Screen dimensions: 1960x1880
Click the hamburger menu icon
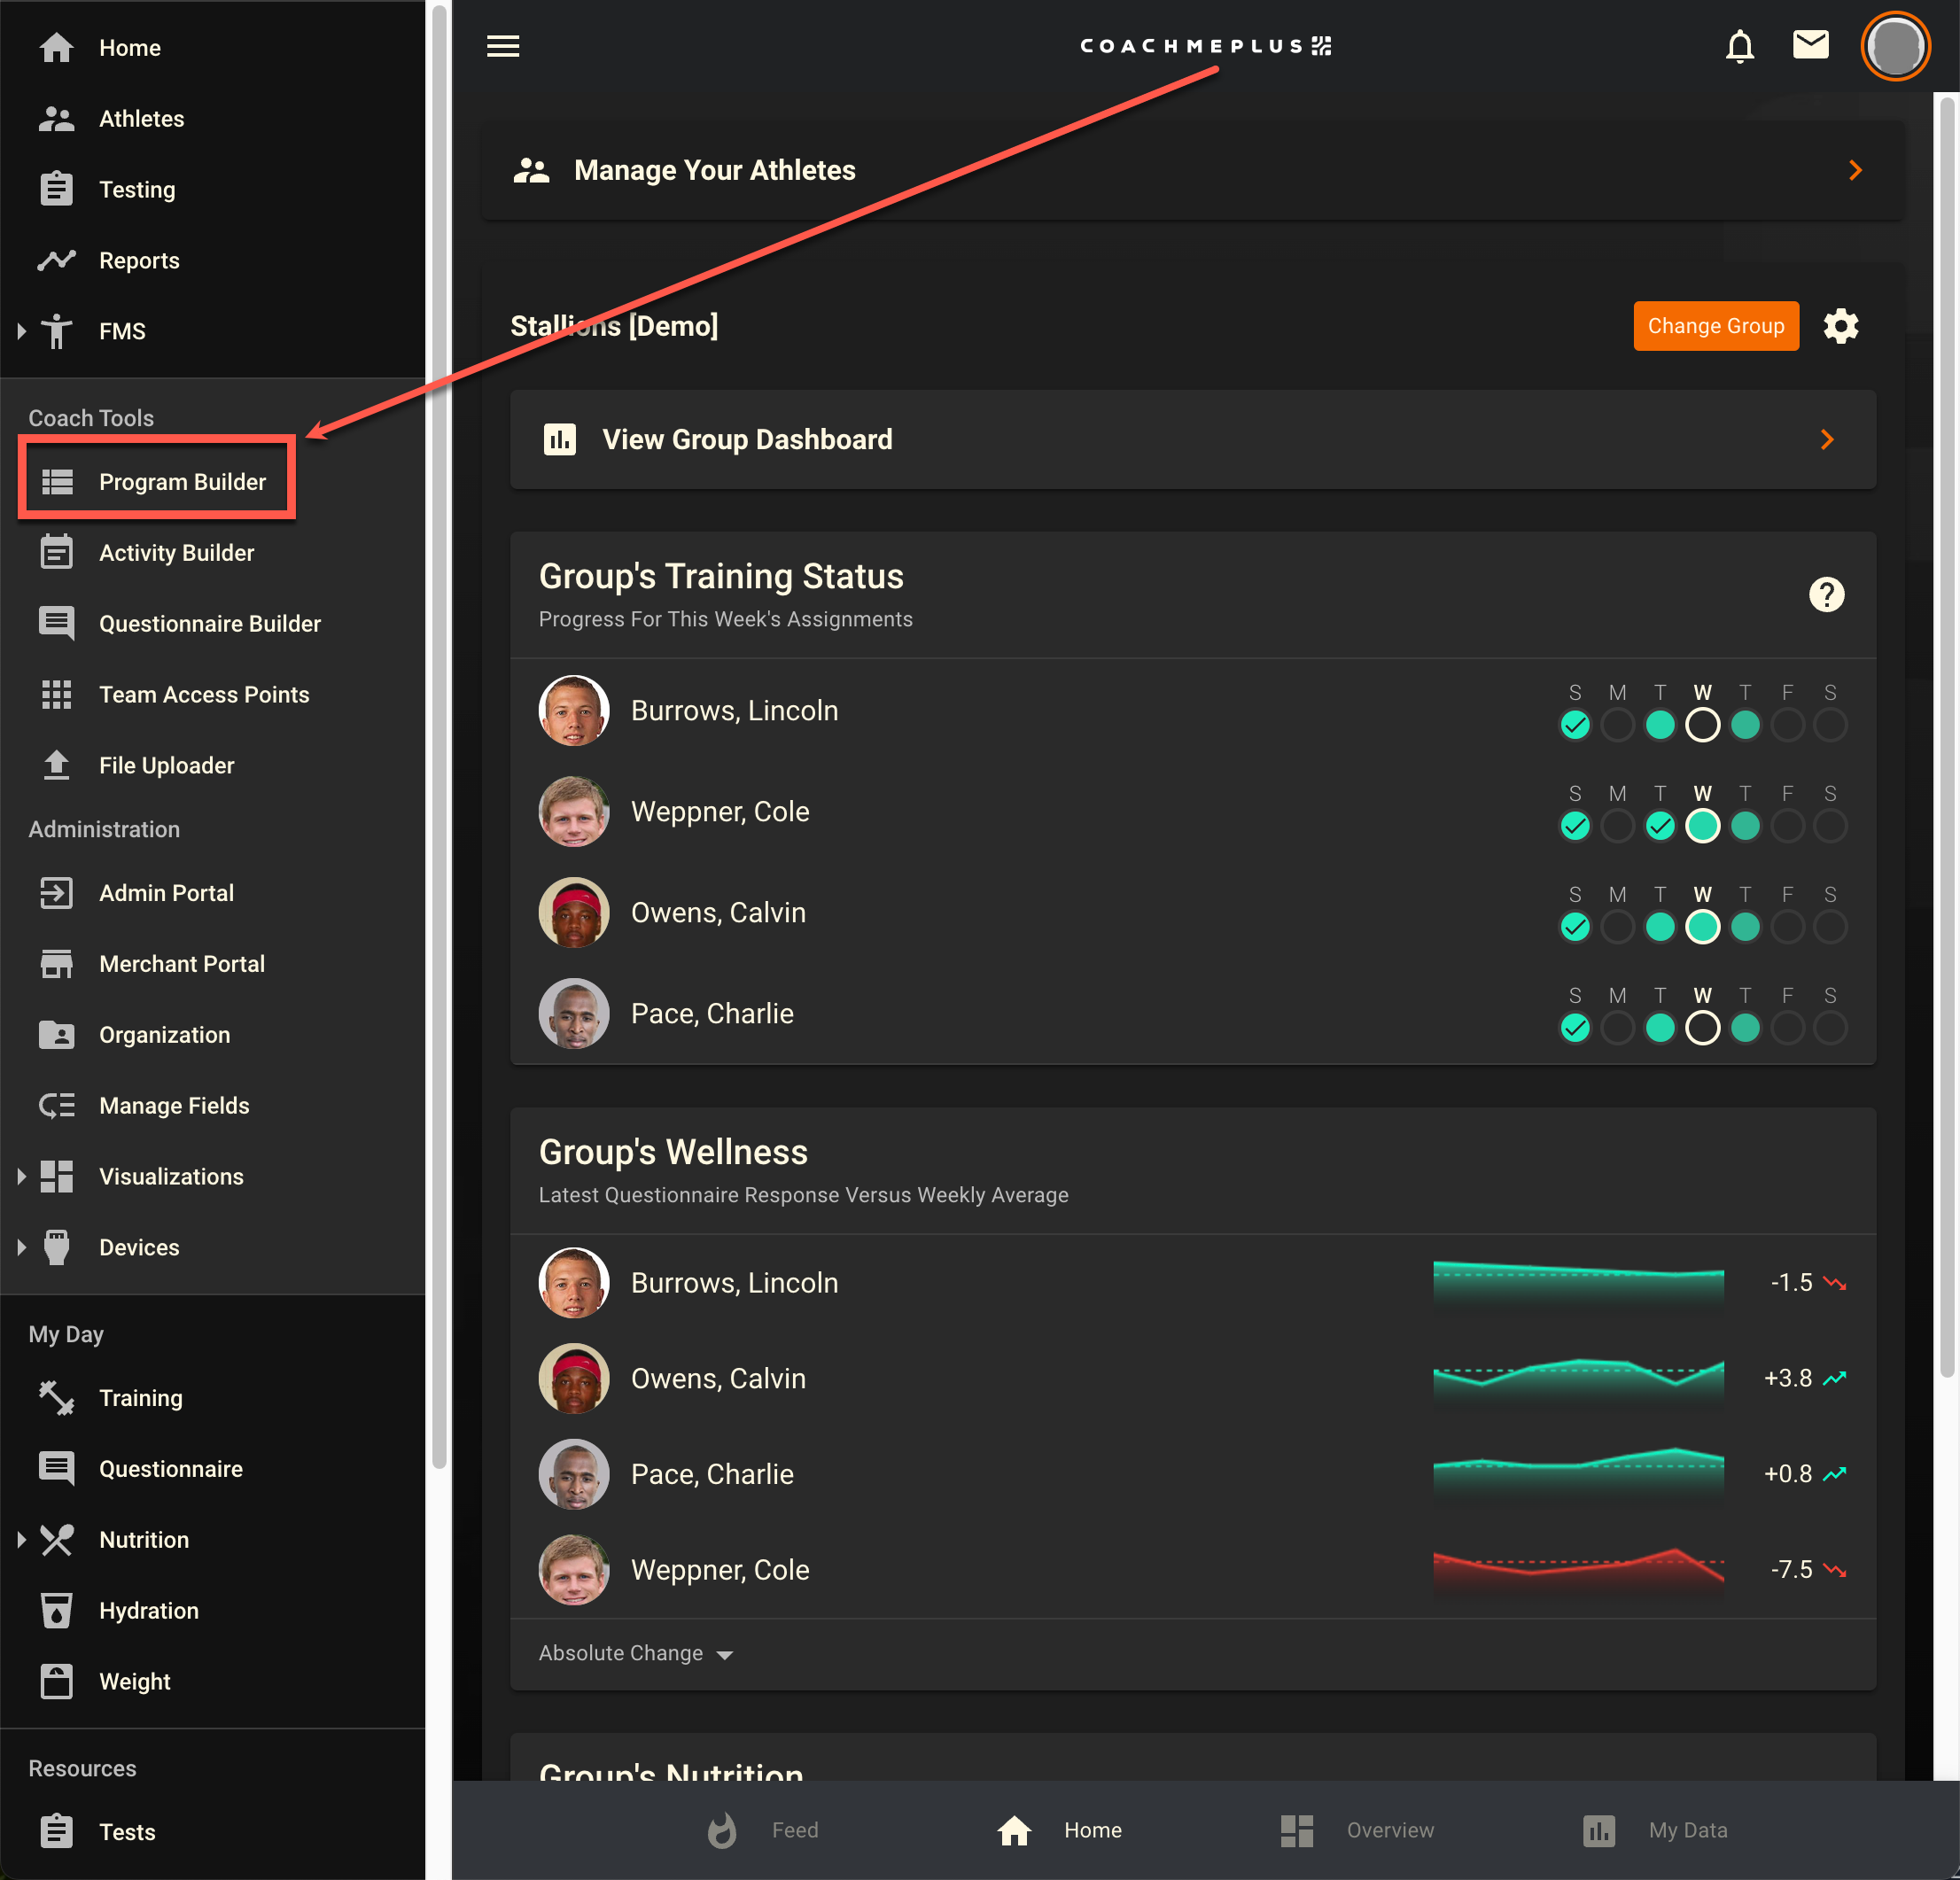[503, 46]
